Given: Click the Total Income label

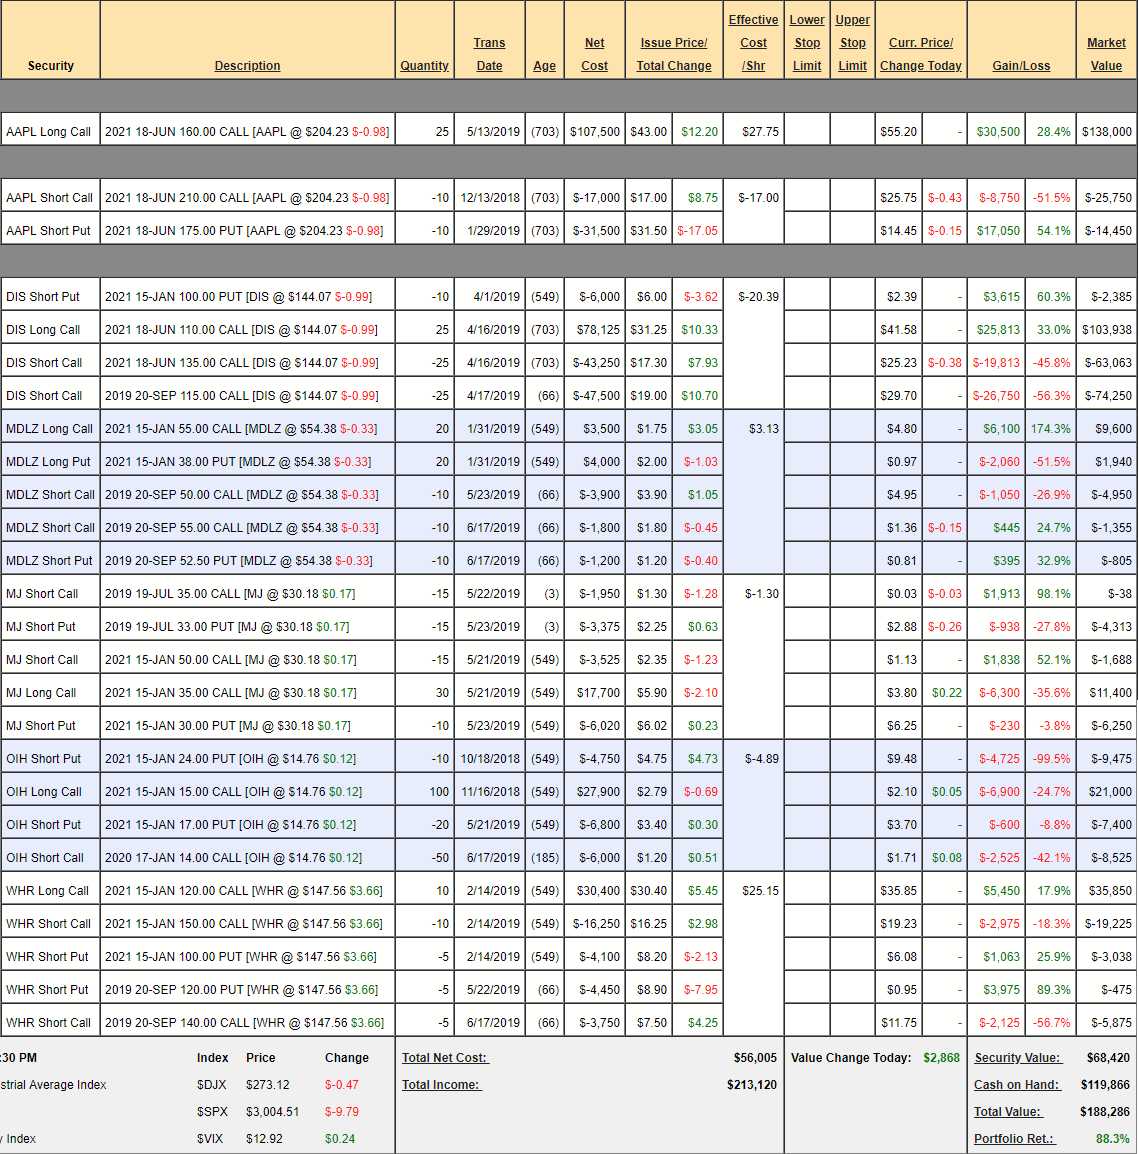Looking at the screenshot, I should (441, 1085).
